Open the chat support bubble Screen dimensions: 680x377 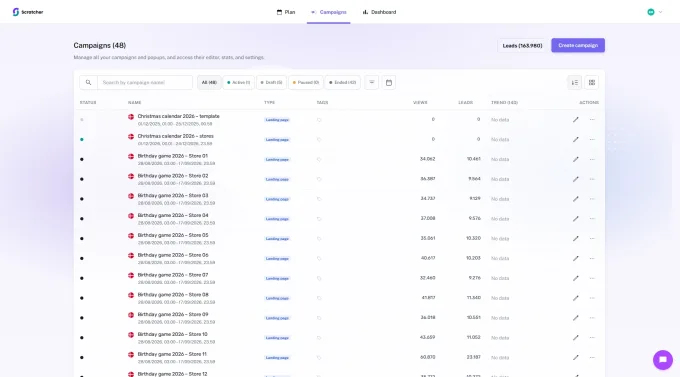tap(663, 360)
